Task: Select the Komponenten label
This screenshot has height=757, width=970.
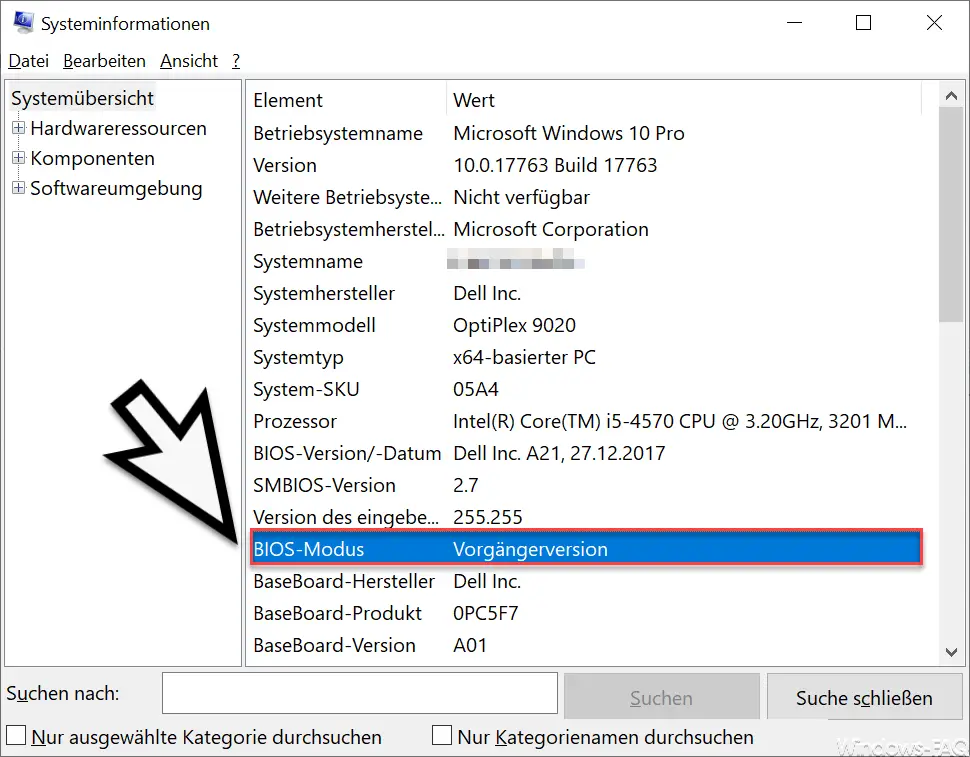Action: (x=92, y=158)
